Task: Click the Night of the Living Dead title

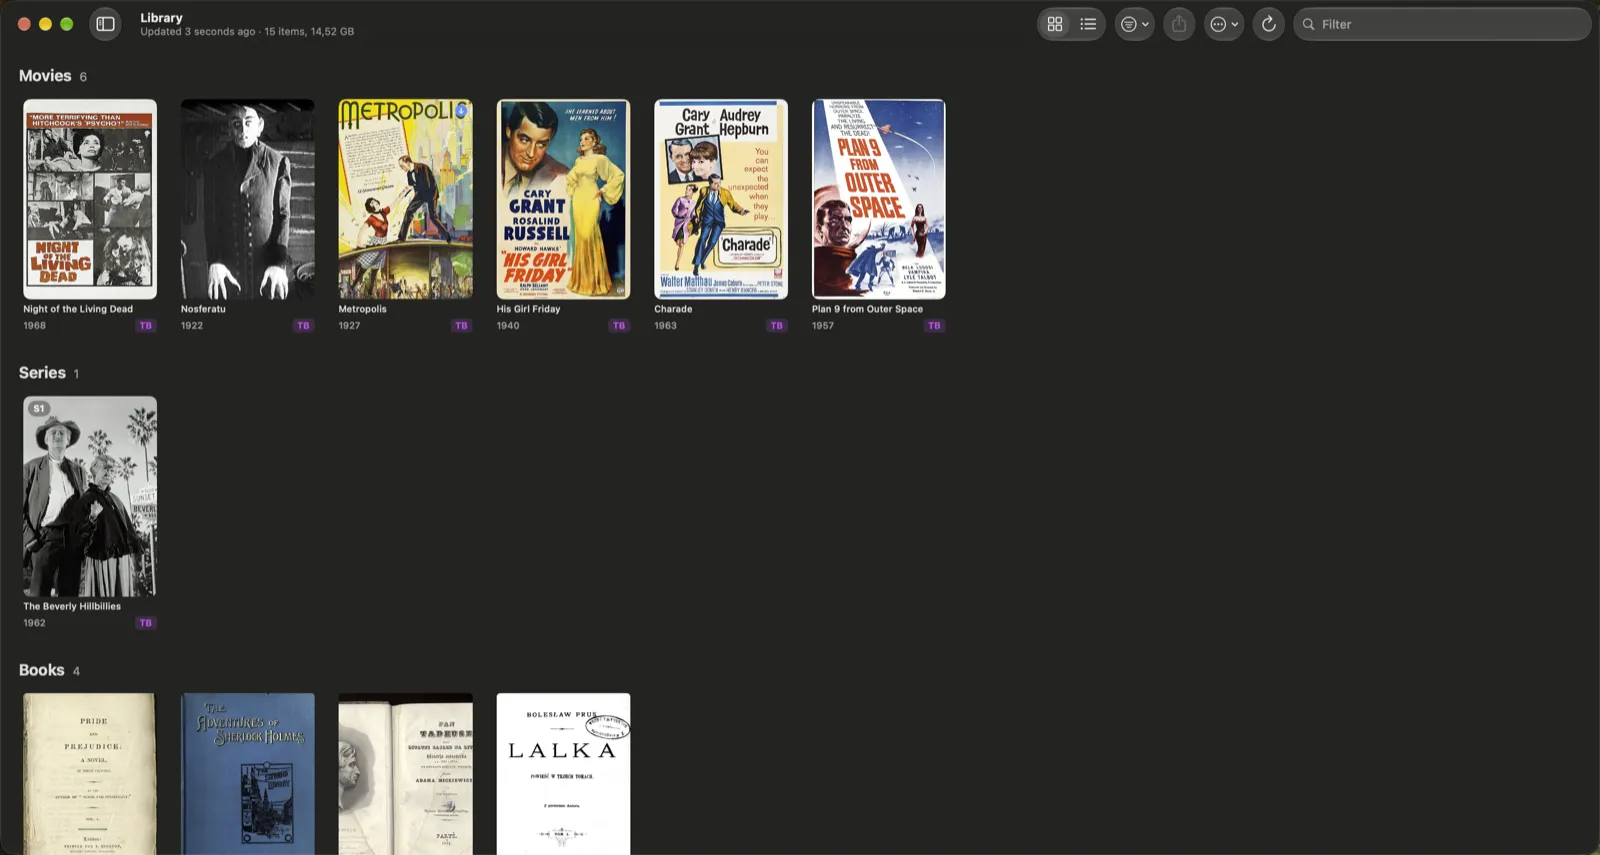Action: coord(78,309)
